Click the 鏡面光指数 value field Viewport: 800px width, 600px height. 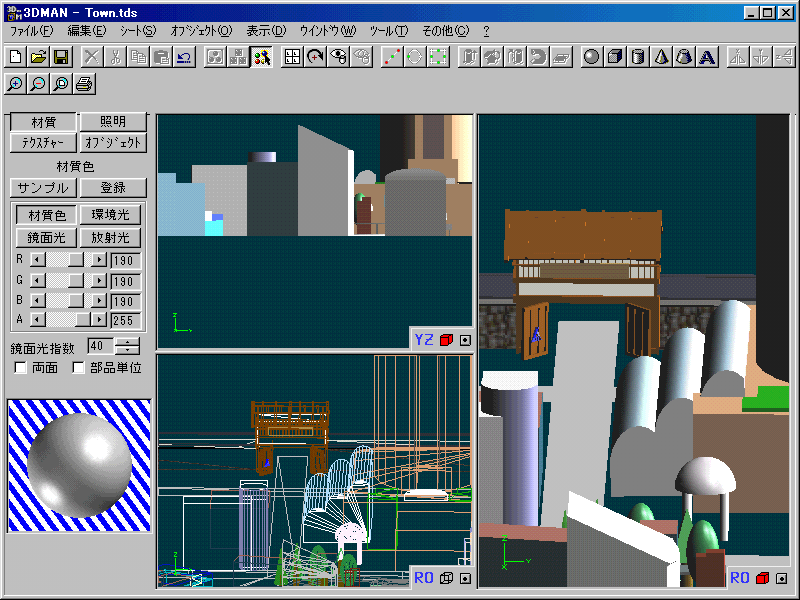click(101, 346)
